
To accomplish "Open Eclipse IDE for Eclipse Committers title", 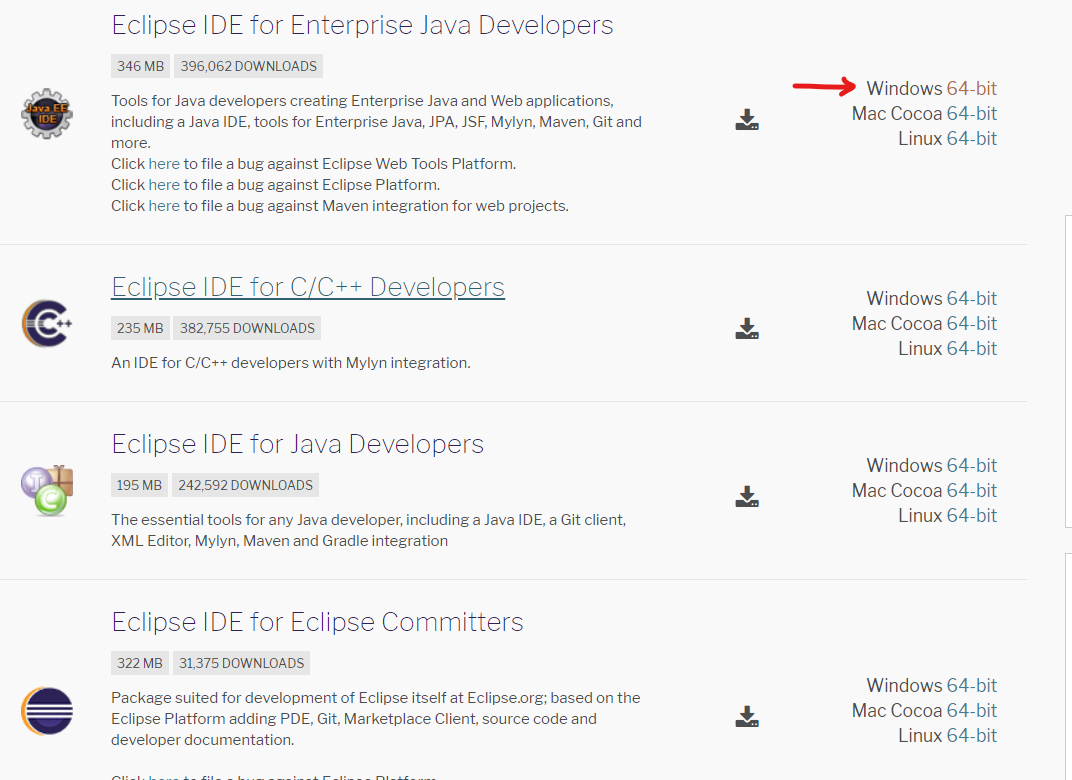I will click(317, 622).
